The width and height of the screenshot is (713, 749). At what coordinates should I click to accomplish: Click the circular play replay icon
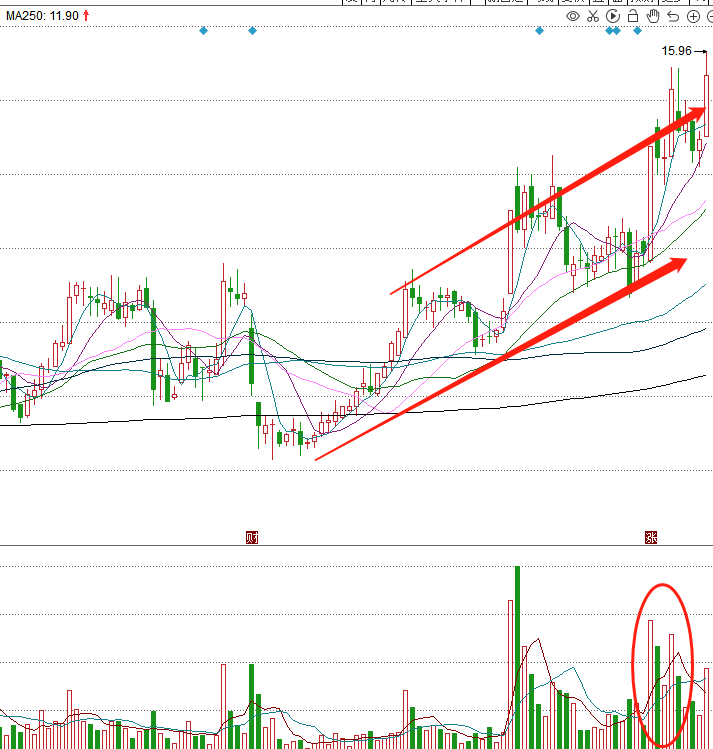(x=613, y=16)
